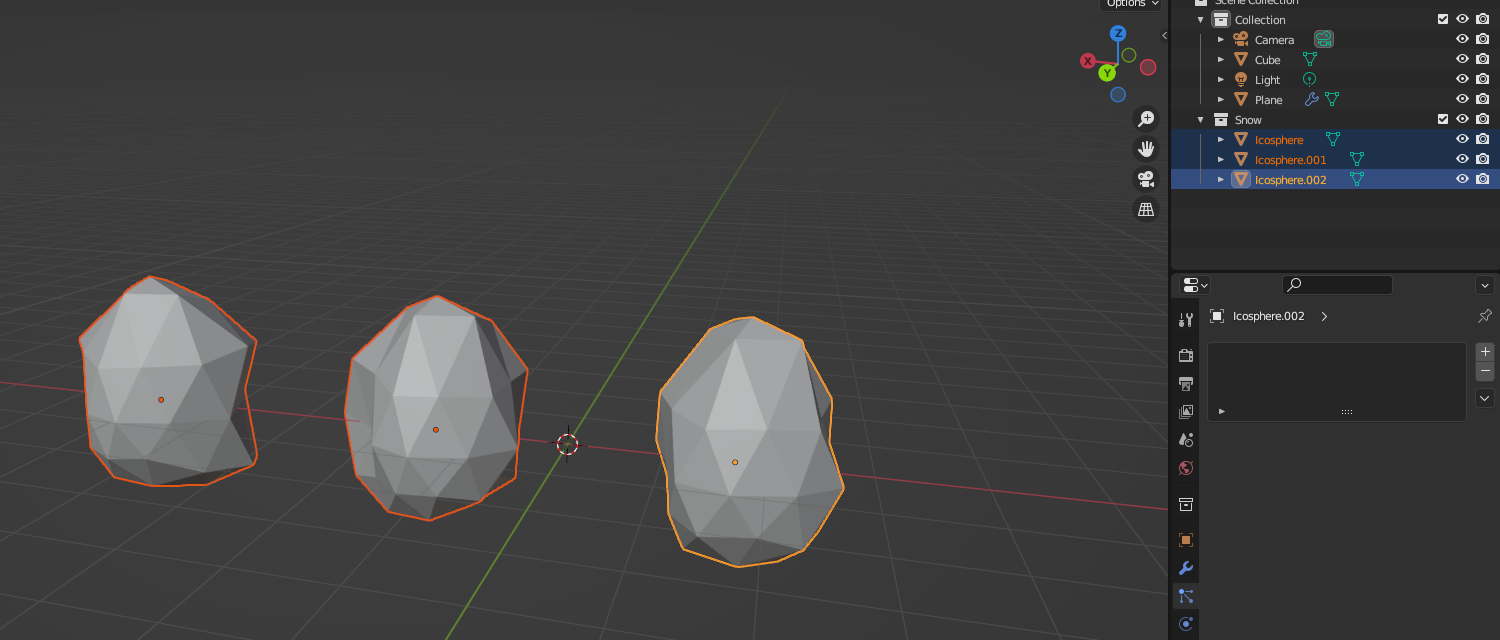The image size is (1500, 640).
Task: Disable Icosphere.002 in renders via camera icon
Action: [1483, 179]
